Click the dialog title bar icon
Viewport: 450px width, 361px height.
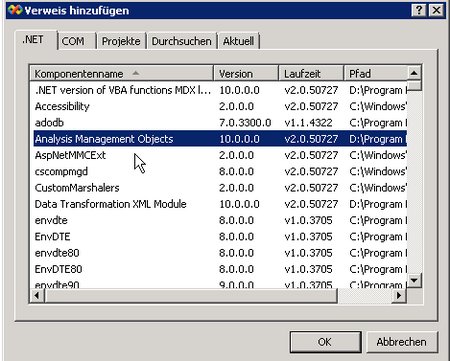15,10
